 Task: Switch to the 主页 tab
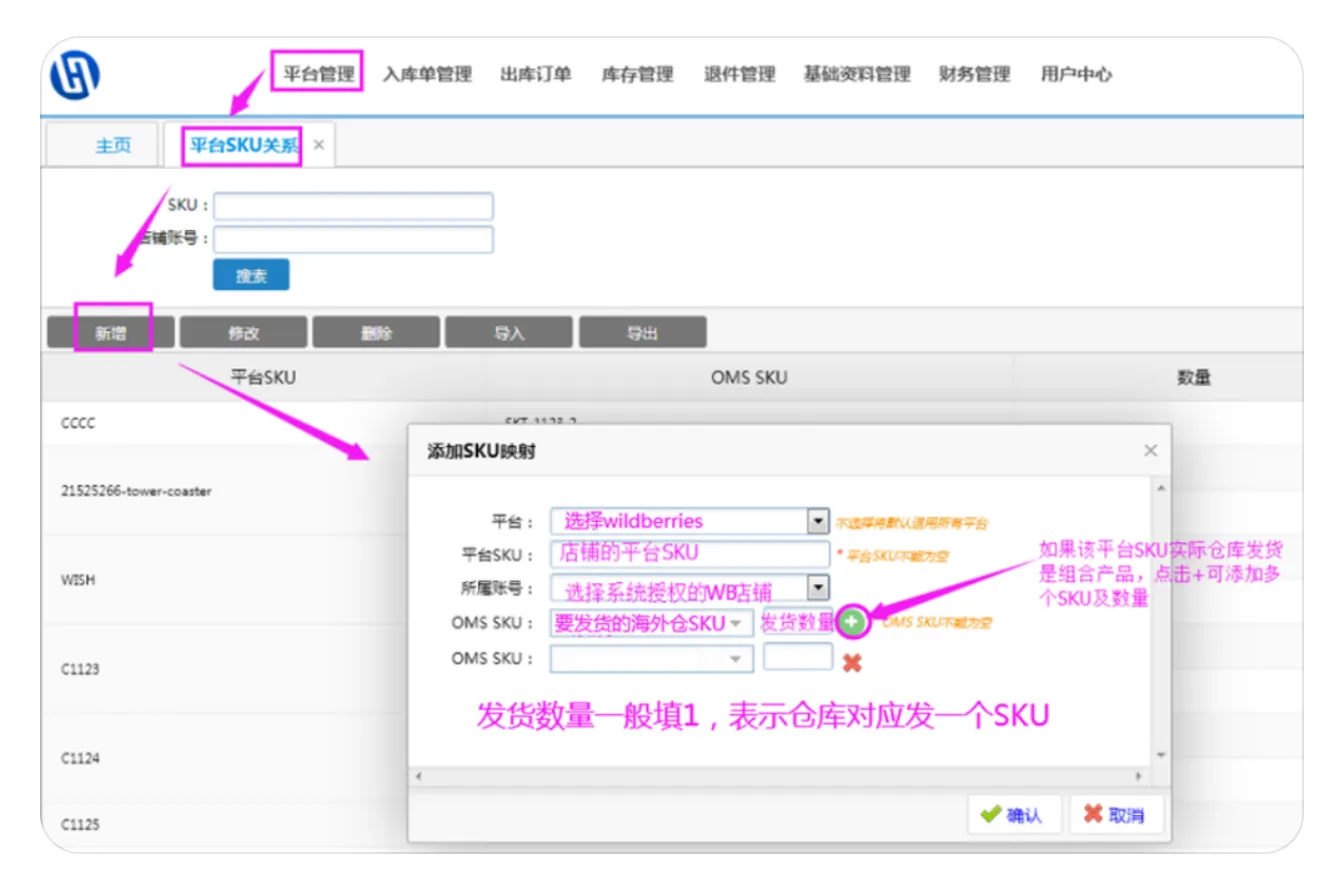[113, 145]
